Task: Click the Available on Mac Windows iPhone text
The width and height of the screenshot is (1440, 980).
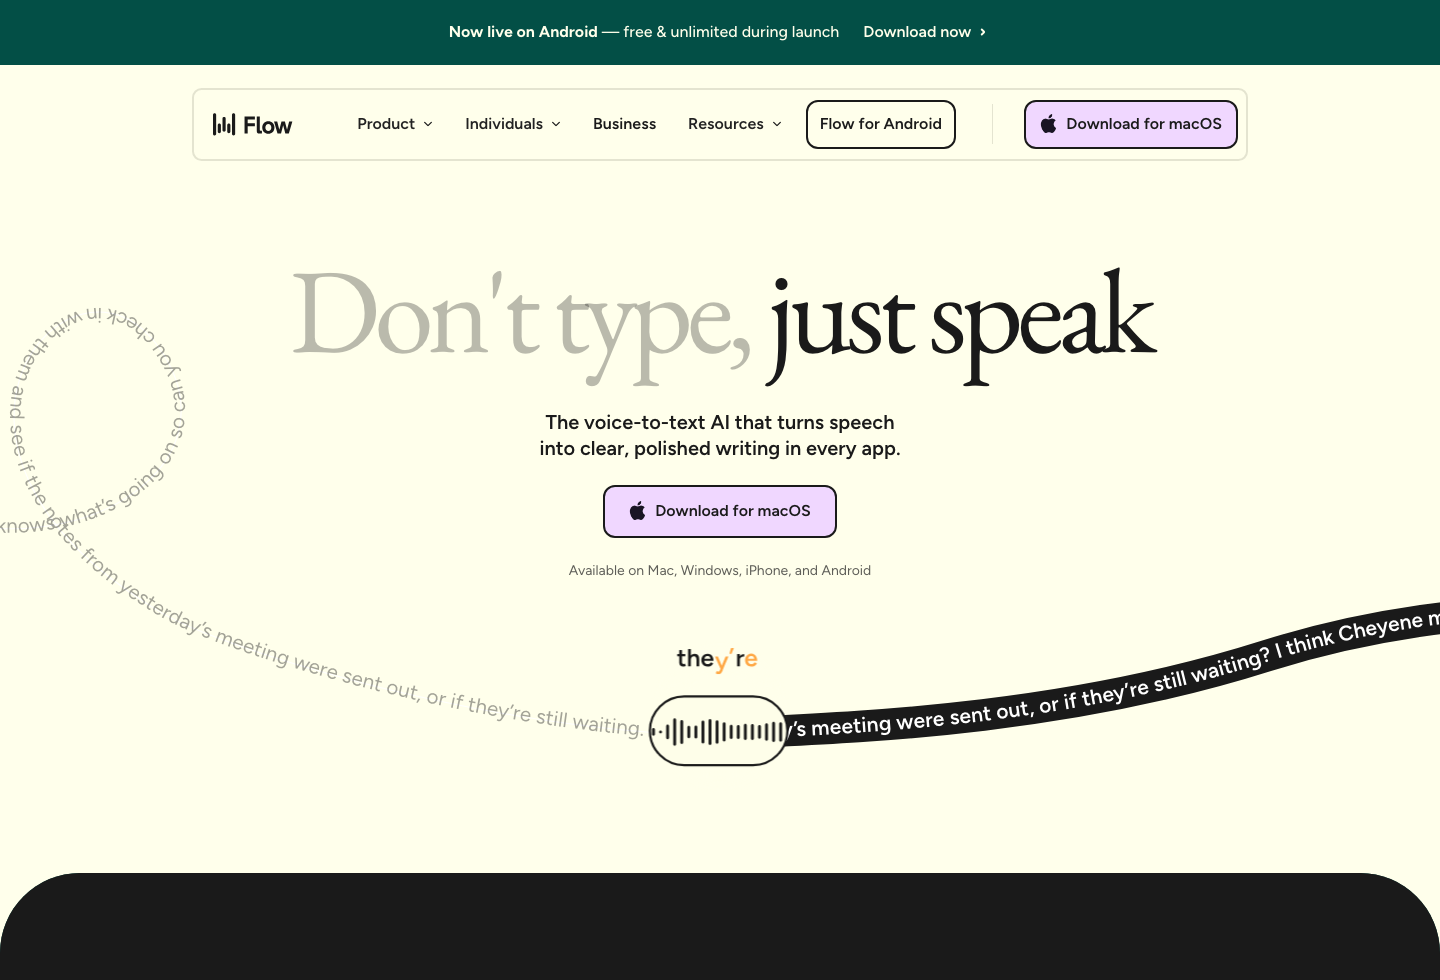Action: click(x=719, y=570)
